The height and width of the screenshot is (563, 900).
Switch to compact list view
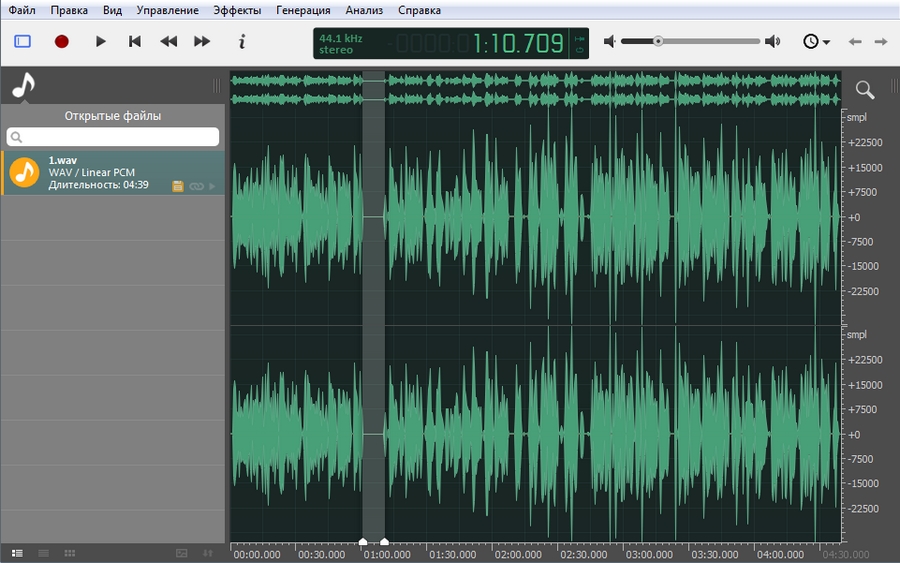pos(44,553)
